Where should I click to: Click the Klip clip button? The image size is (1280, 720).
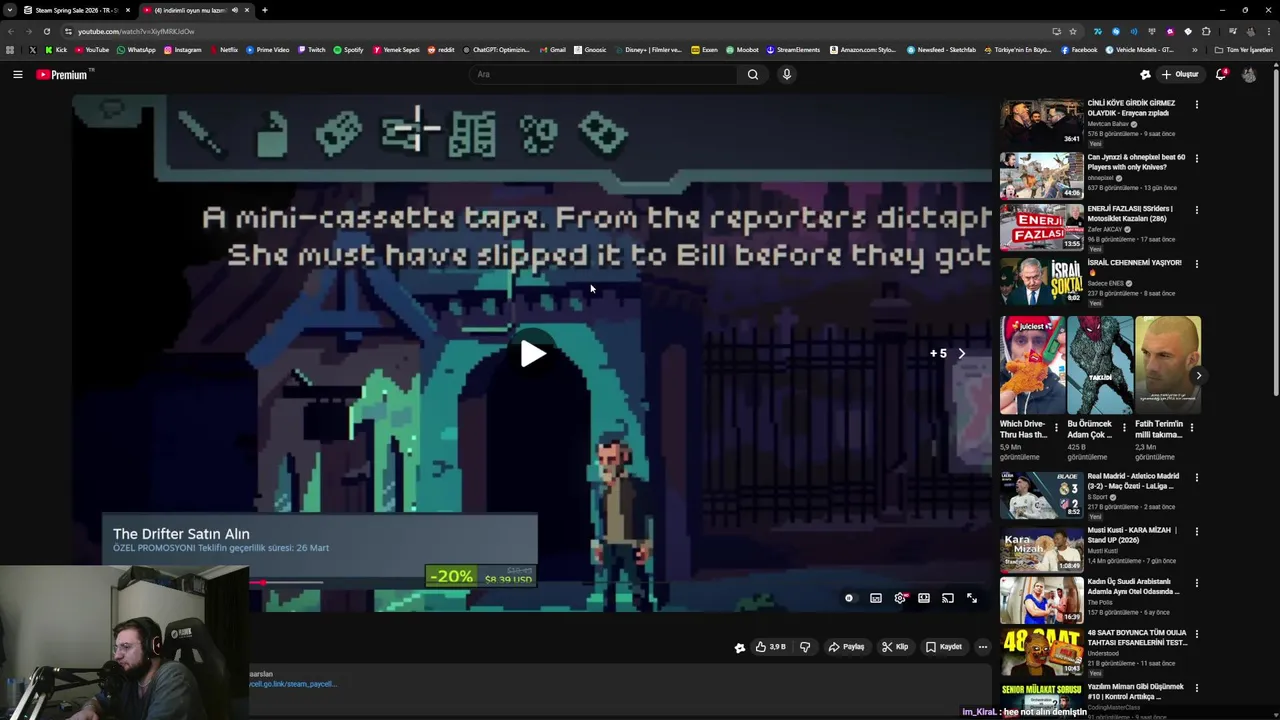(x=895, y=647)
